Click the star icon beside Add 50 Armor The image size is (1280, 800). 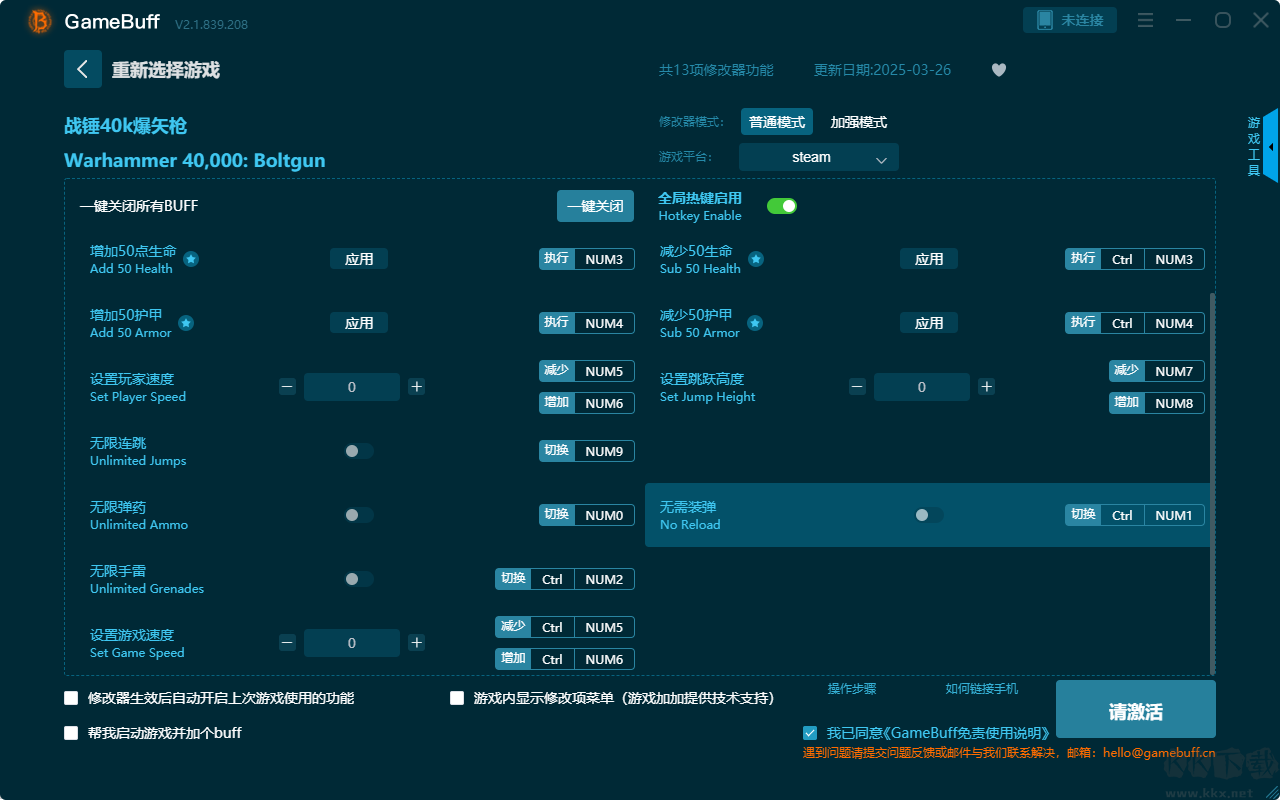[x=186, y=323]
